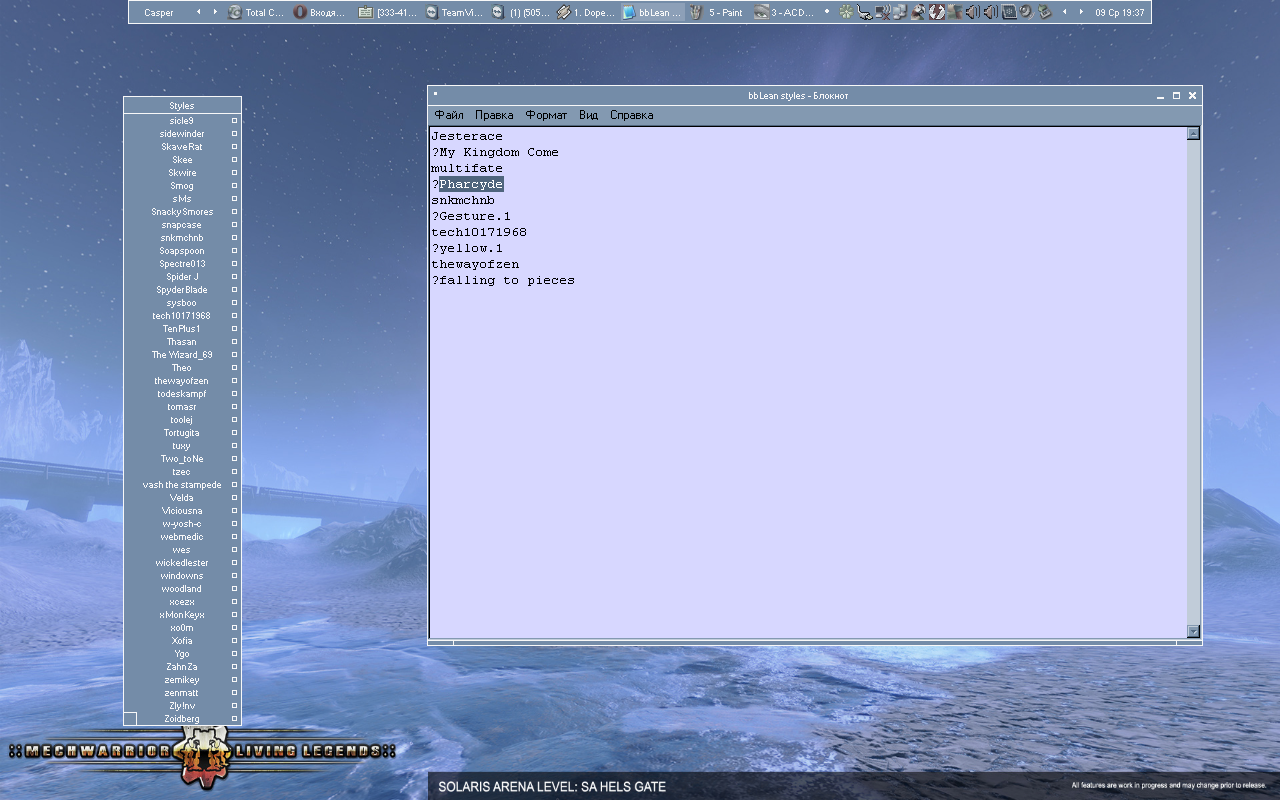Switch to the '5 - Paint' taskbar item
This screenshot has height=800, width=1280.
click(717, 13)
